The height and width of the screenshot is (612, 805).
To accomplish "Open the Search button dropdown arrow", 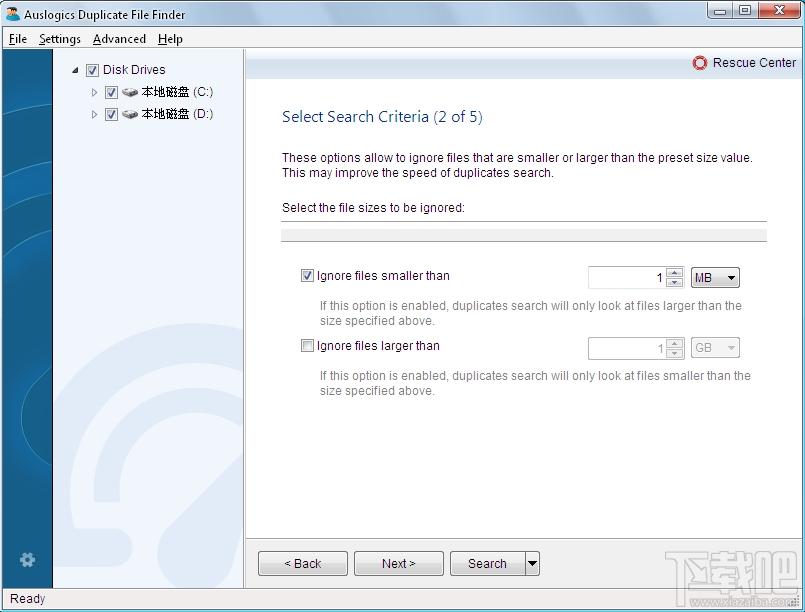I will click(532, 564).
